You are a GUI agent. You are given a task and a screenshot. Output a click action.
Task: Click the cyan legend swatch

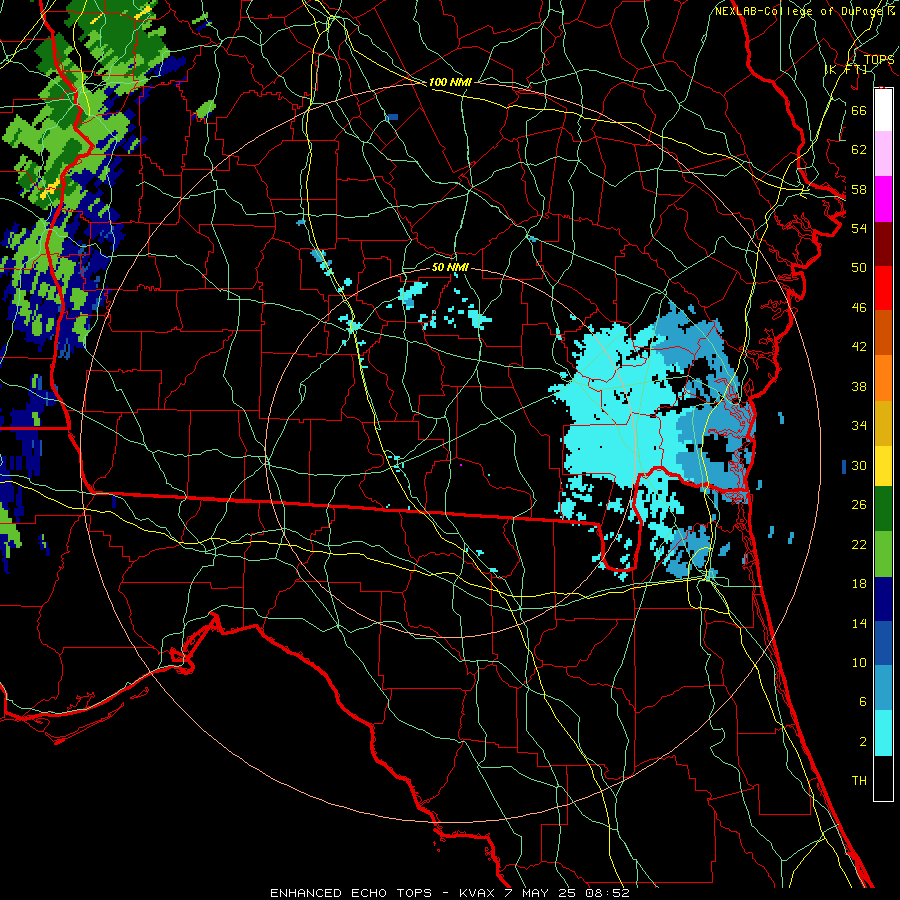tap(883, 733)
